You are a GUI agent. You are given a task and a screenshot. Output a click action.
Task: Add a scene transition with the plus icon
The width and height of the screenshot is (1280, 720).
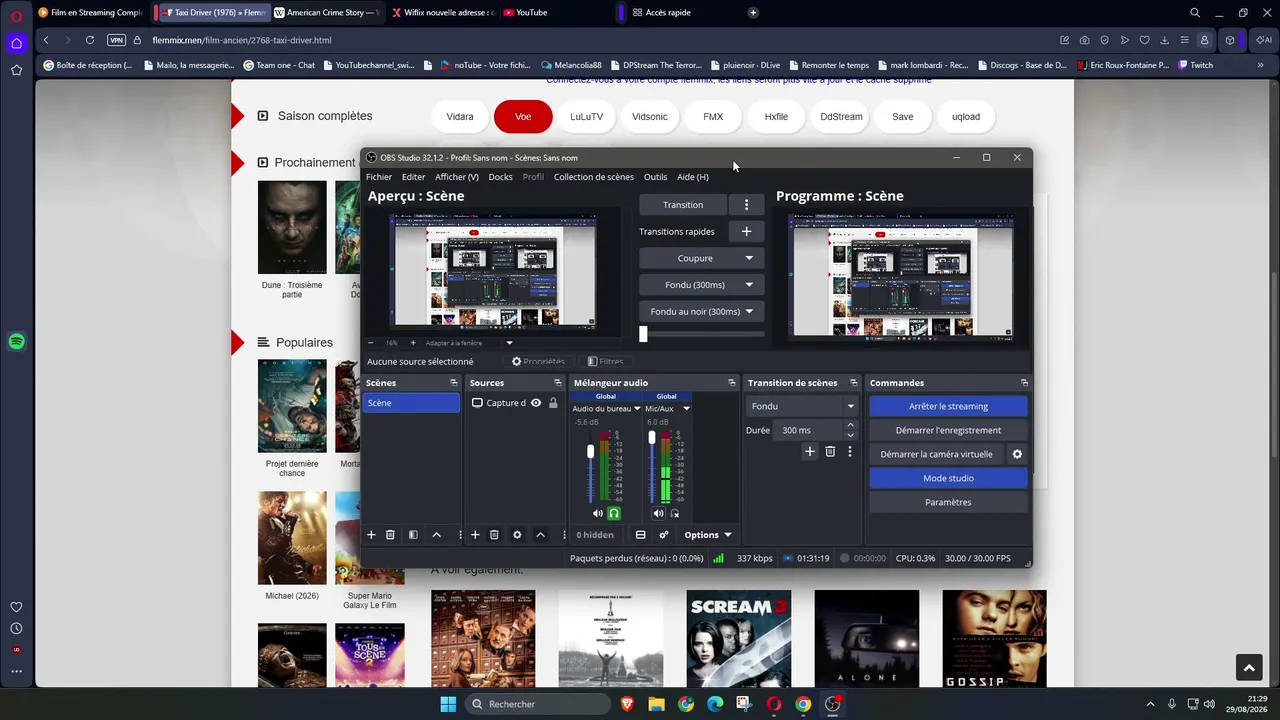pos(810,452)
